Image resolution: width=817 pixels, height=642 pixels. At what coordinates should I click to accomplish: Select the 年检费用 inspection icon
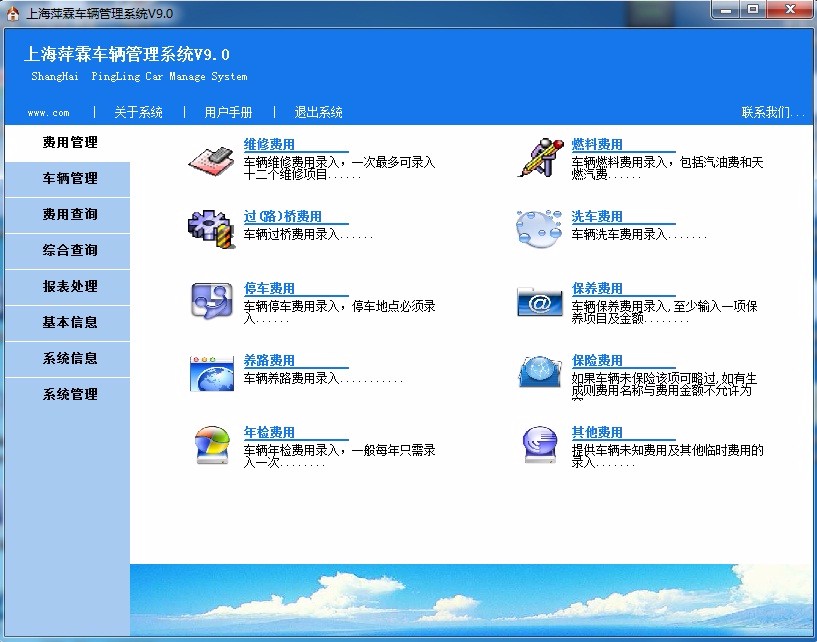pyautogui.click(x=210, y=444)
